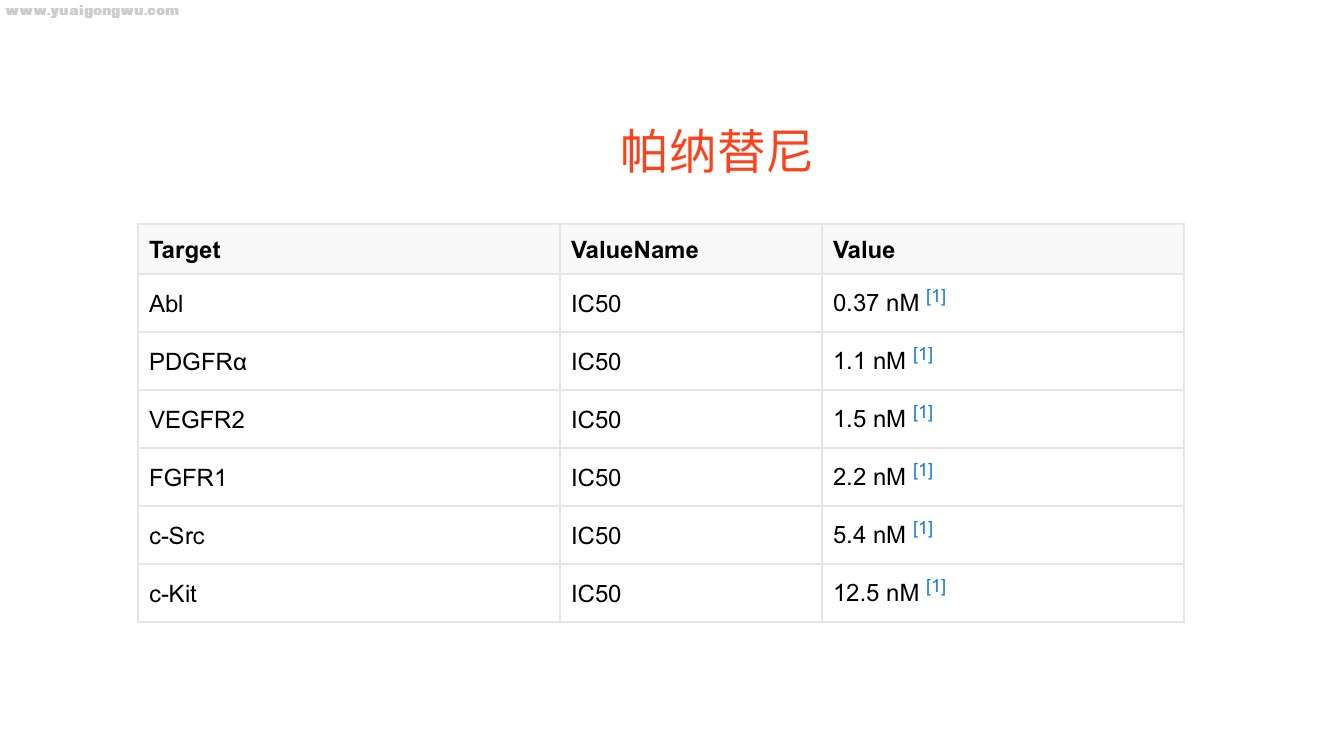Click the [1] reference link beside 0.37 nM
This screenshot has width=1342, height=742.
pos(935,297)
